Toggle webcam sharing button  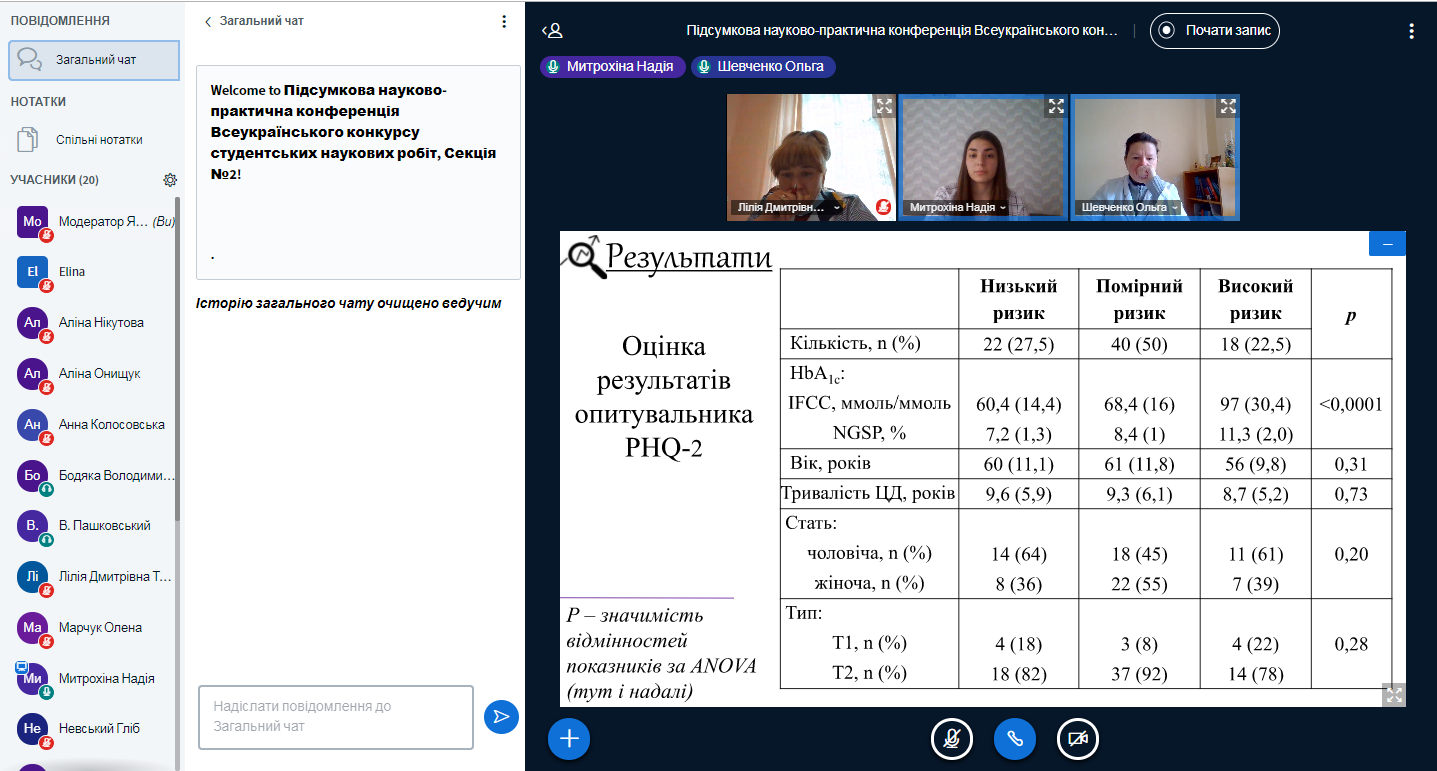pyautogui.click(x=1078, y=739)
